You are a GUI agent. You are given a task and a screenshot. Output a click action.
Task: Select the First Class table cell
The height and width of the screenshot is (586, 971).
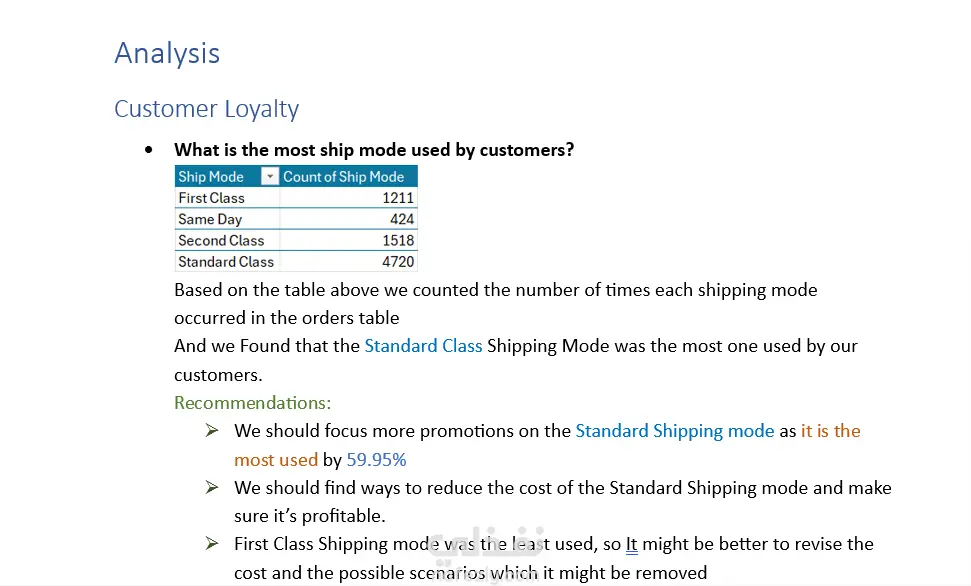[211, 198]
